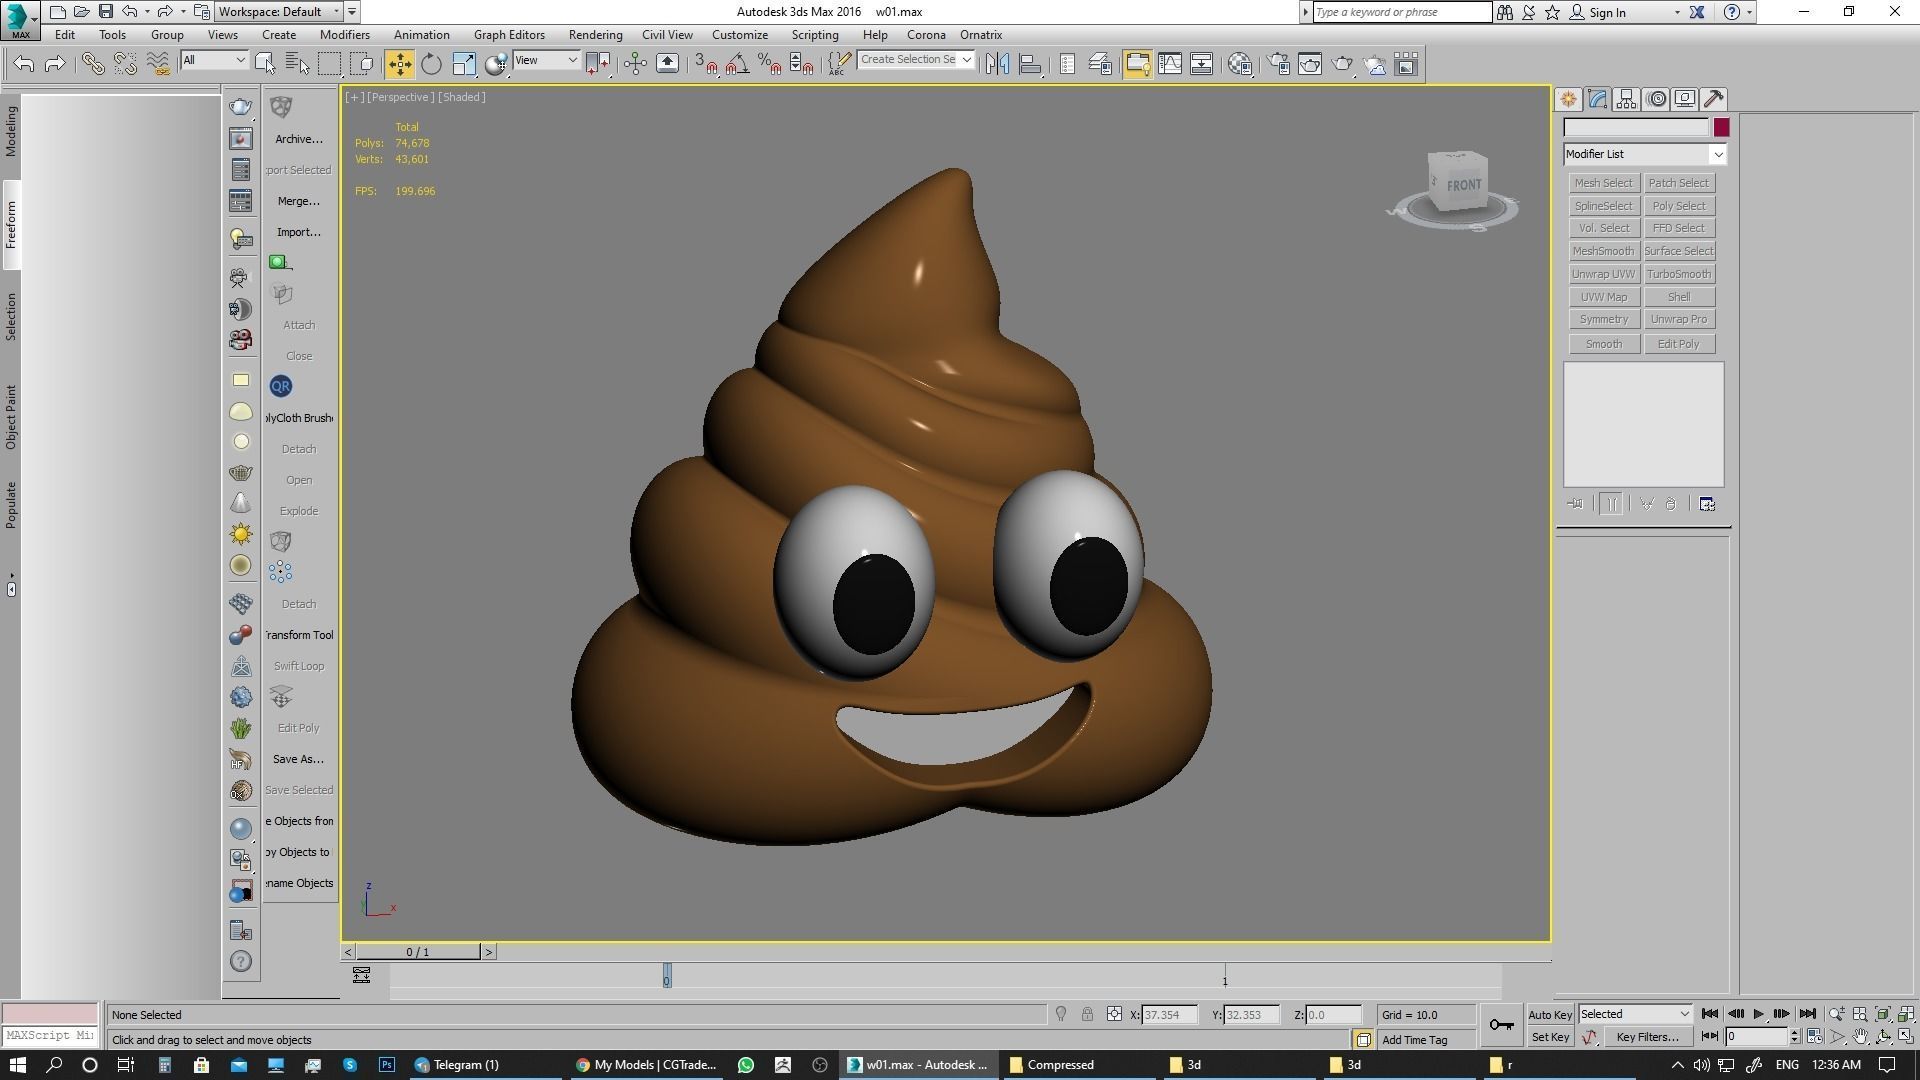Click the Mirror tool icon

997,64
